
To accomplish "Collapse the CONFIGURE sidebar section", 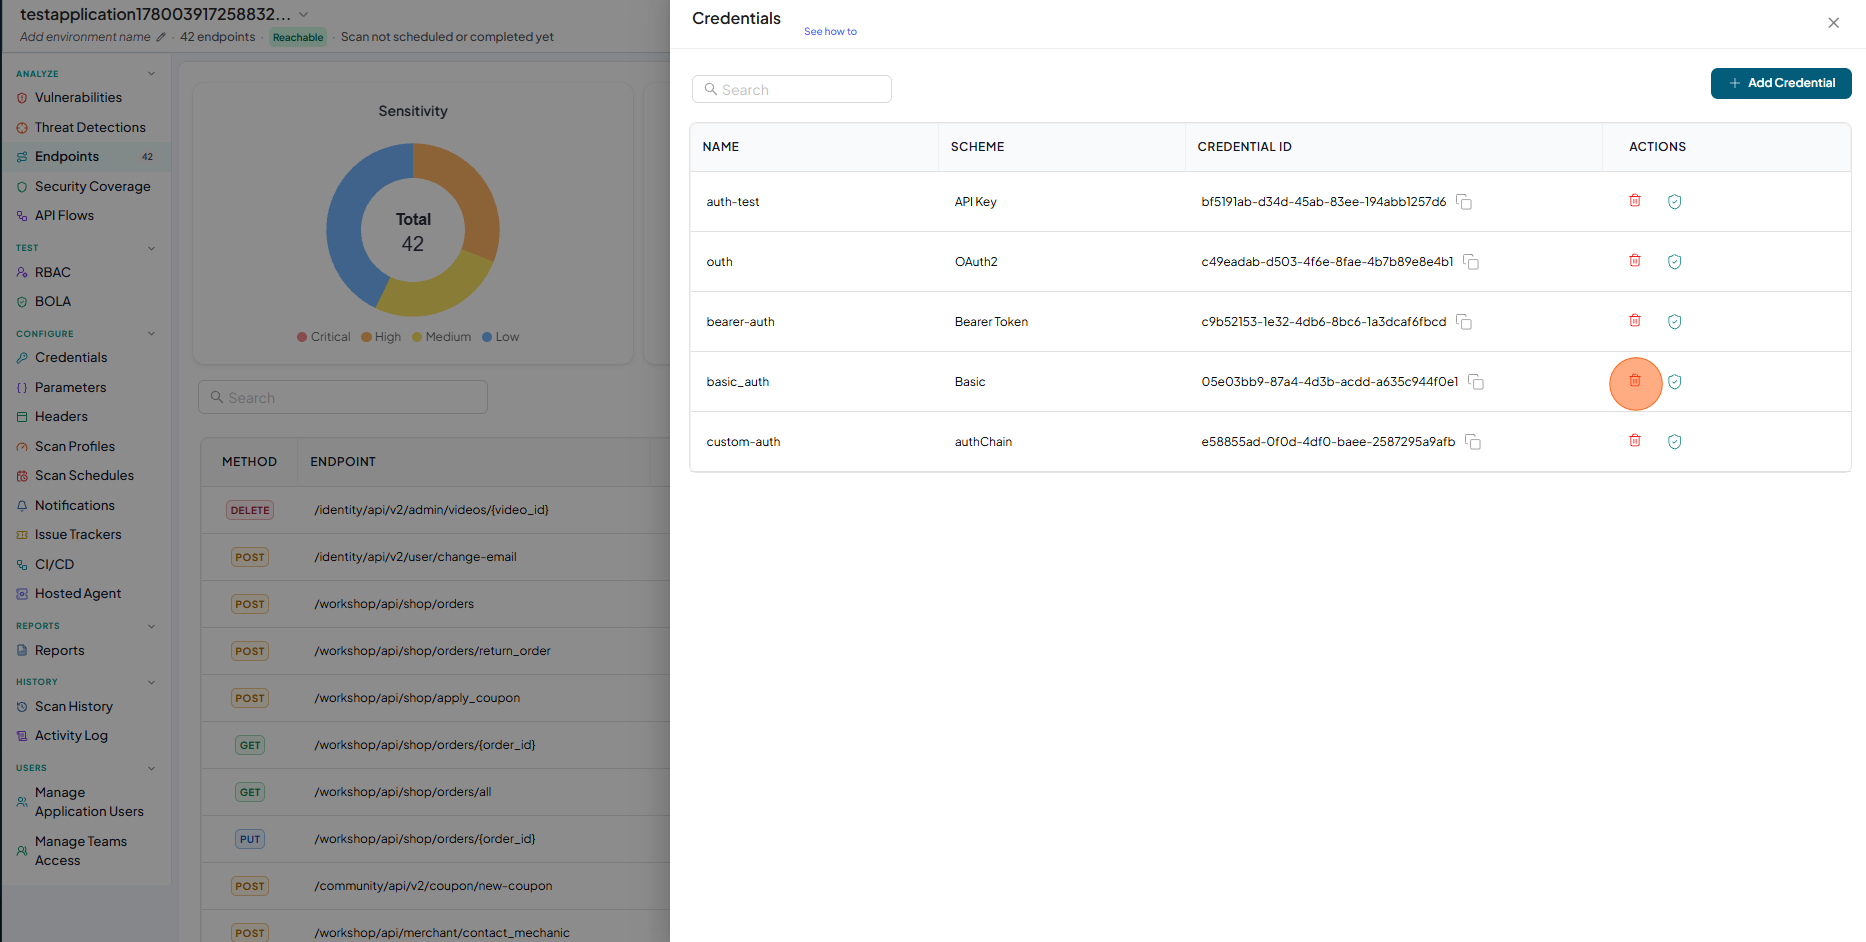I will (152, 334).
